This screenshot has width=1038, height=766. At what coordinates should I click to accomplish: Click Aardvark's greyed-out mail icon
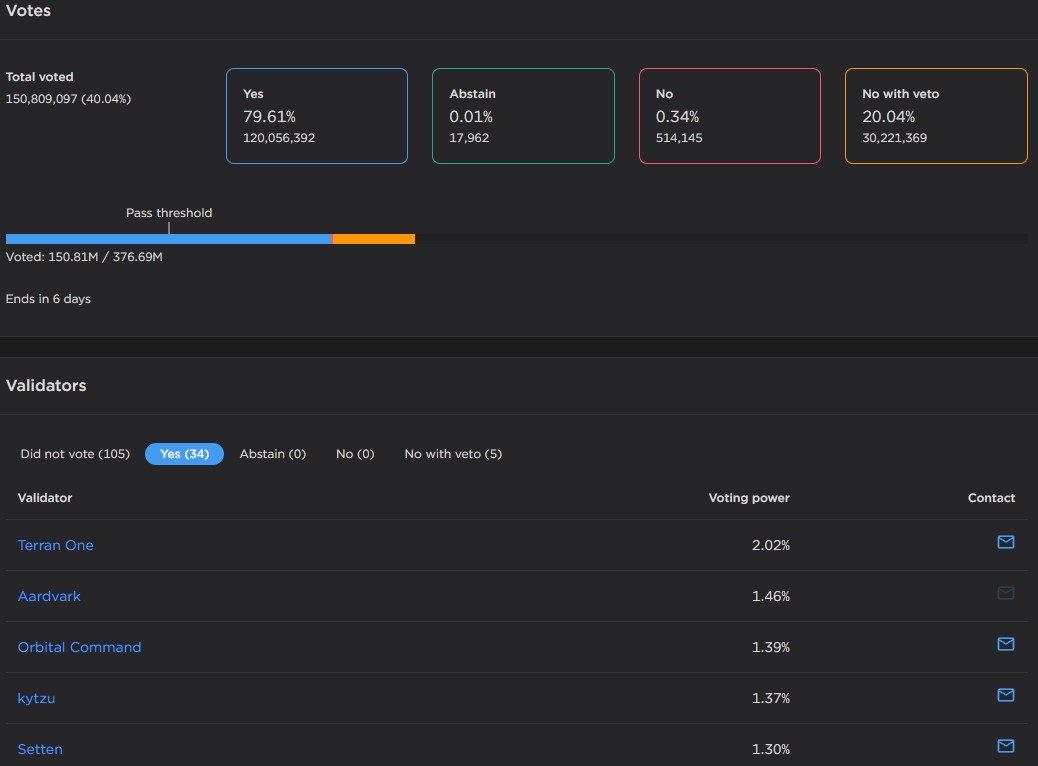1006,593
